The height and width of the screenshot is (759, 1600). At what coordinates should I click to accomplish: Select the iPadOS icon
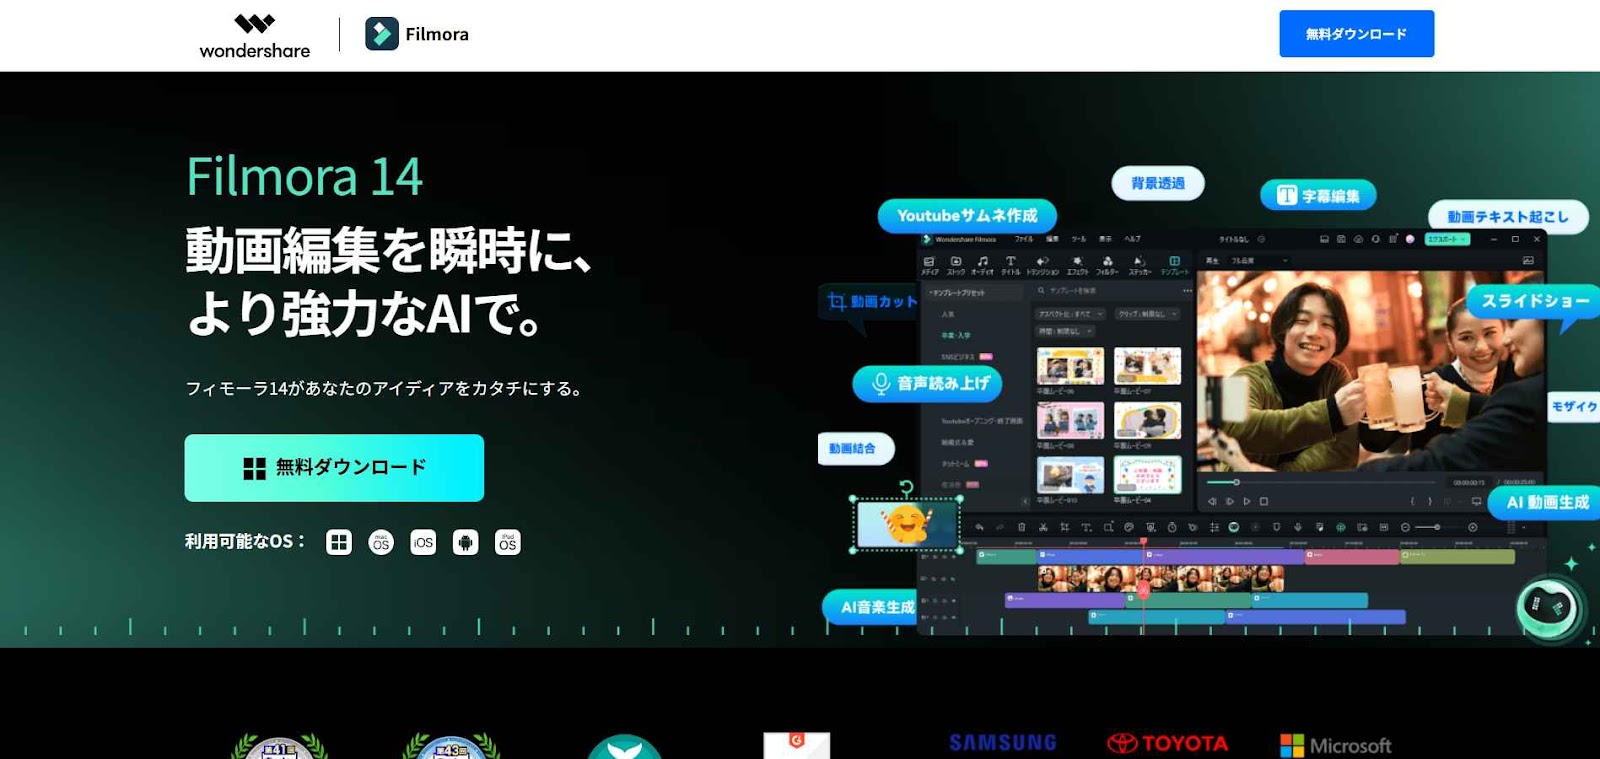pyautogui.click(x=508, y=542)
